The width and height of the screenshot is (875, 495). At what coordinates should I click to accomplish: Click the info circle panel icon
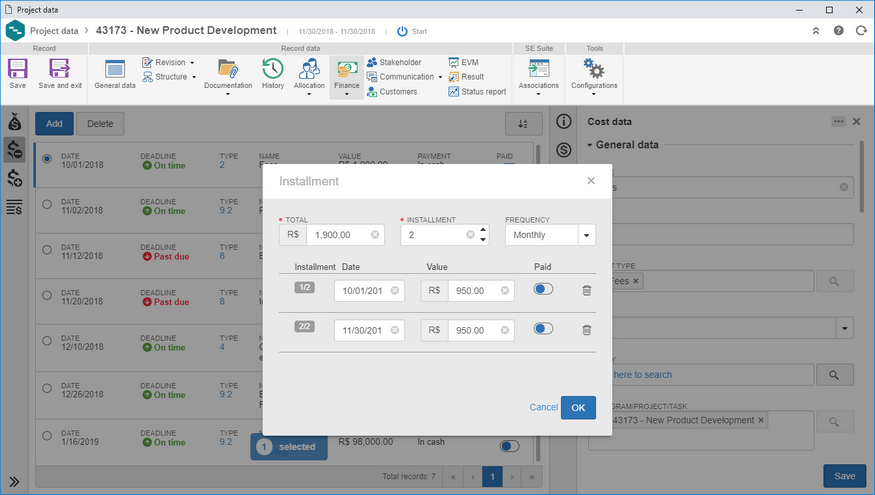coord(564,121)
